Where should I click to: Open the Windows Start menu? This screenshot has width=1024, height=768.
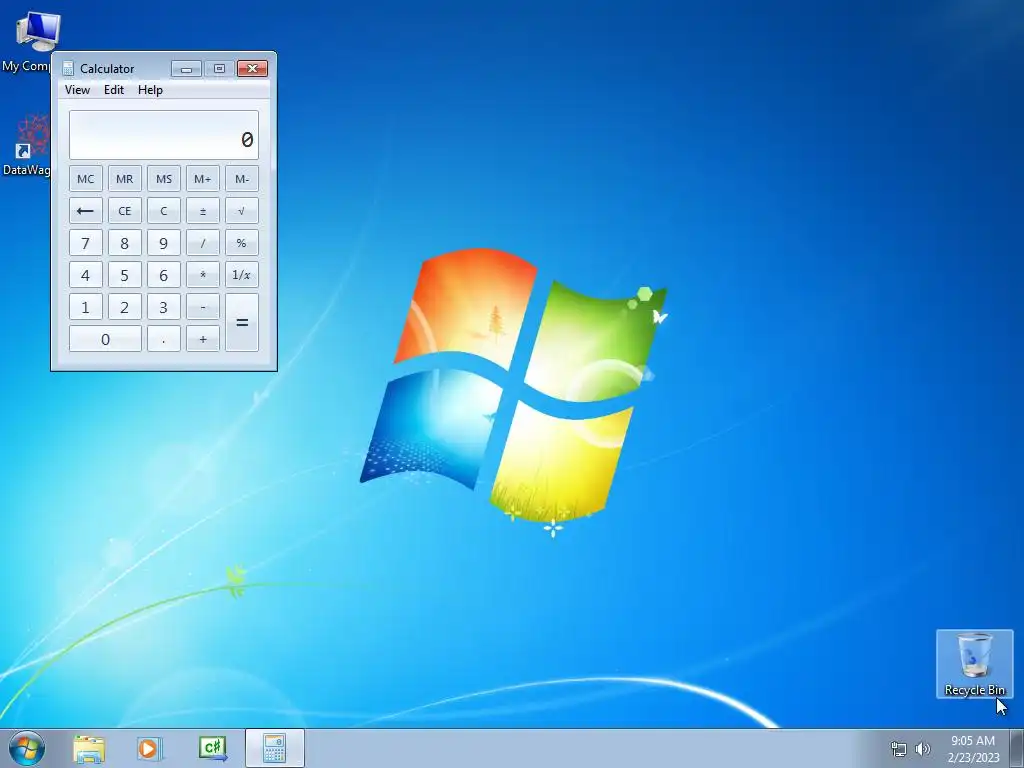coord(27,748)
